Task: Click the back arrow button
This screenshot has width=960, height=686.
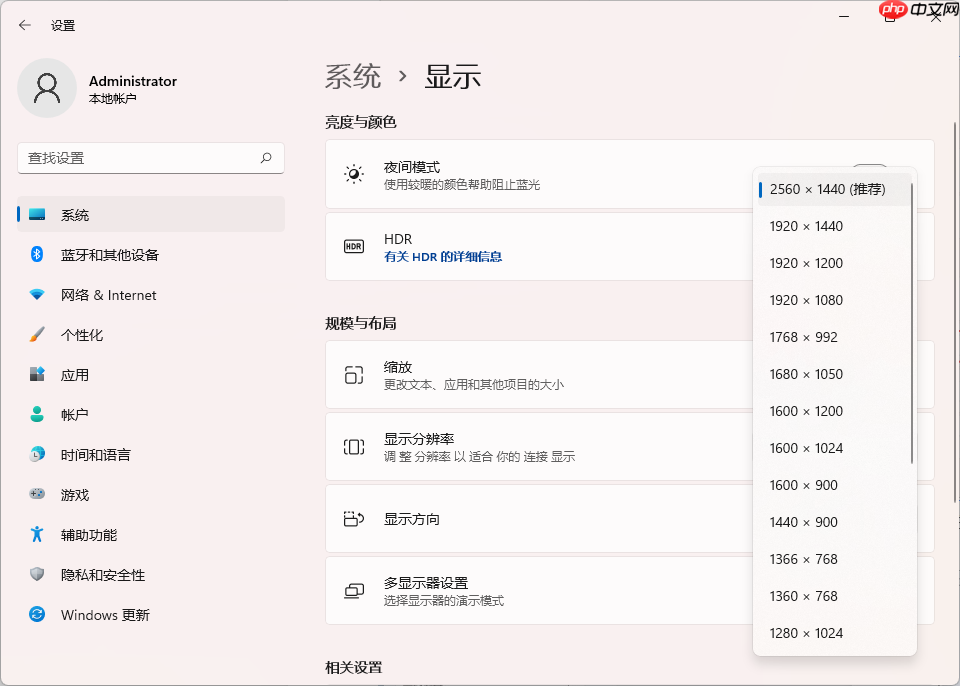Action: click(23, 25)
